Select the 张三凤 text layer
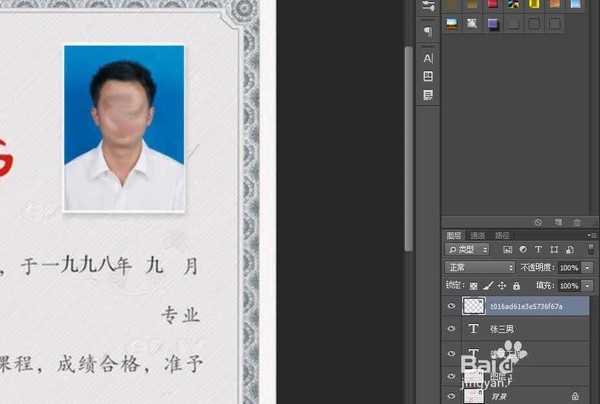The height and width of the screenshot is (404, 600). click(x=520, y=329)
